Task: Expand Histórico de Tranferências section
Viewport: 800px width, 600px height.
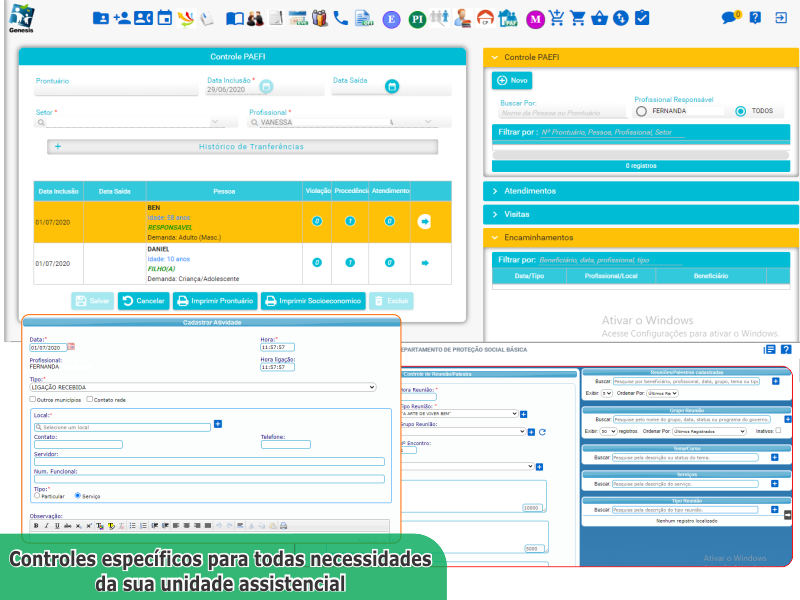Action: 242,147
